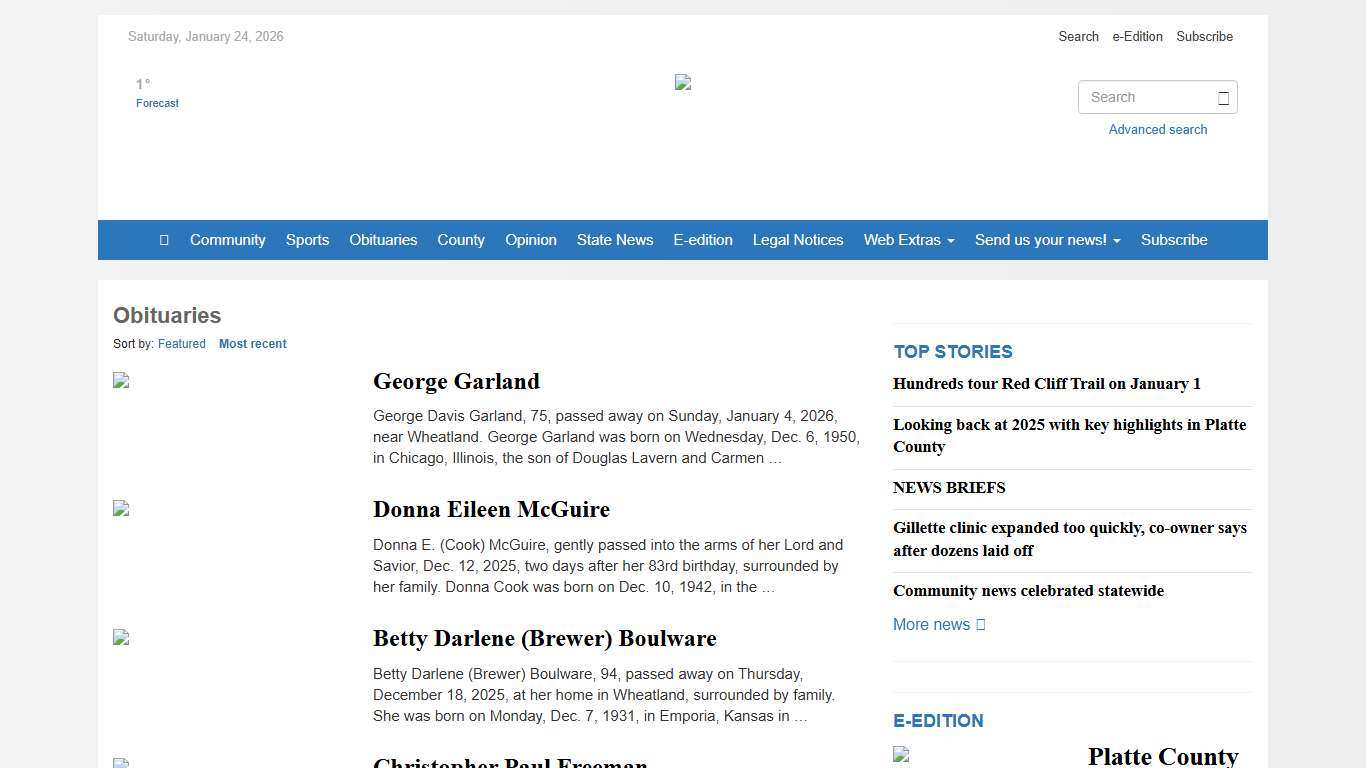Click the newspaper logo at top of page
The image size is (1366, 768).
683,83
